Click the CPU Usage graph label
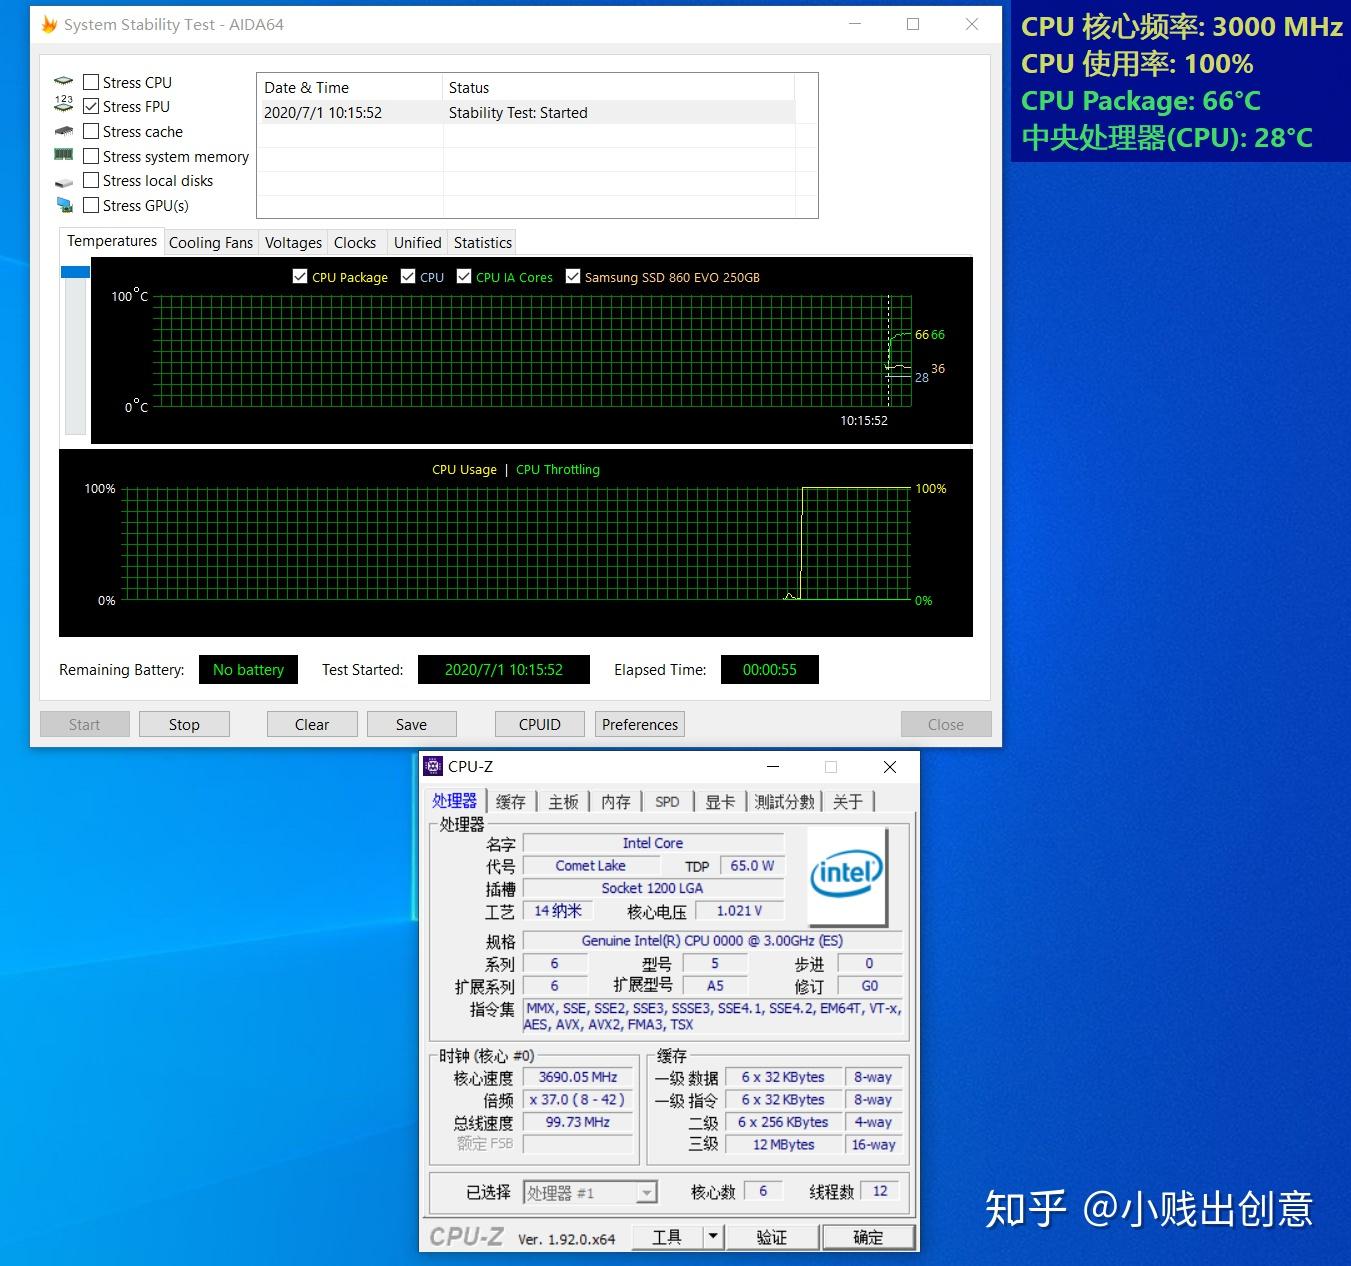The width and height of the screenshot is (1351, 1266). (464, 469)
